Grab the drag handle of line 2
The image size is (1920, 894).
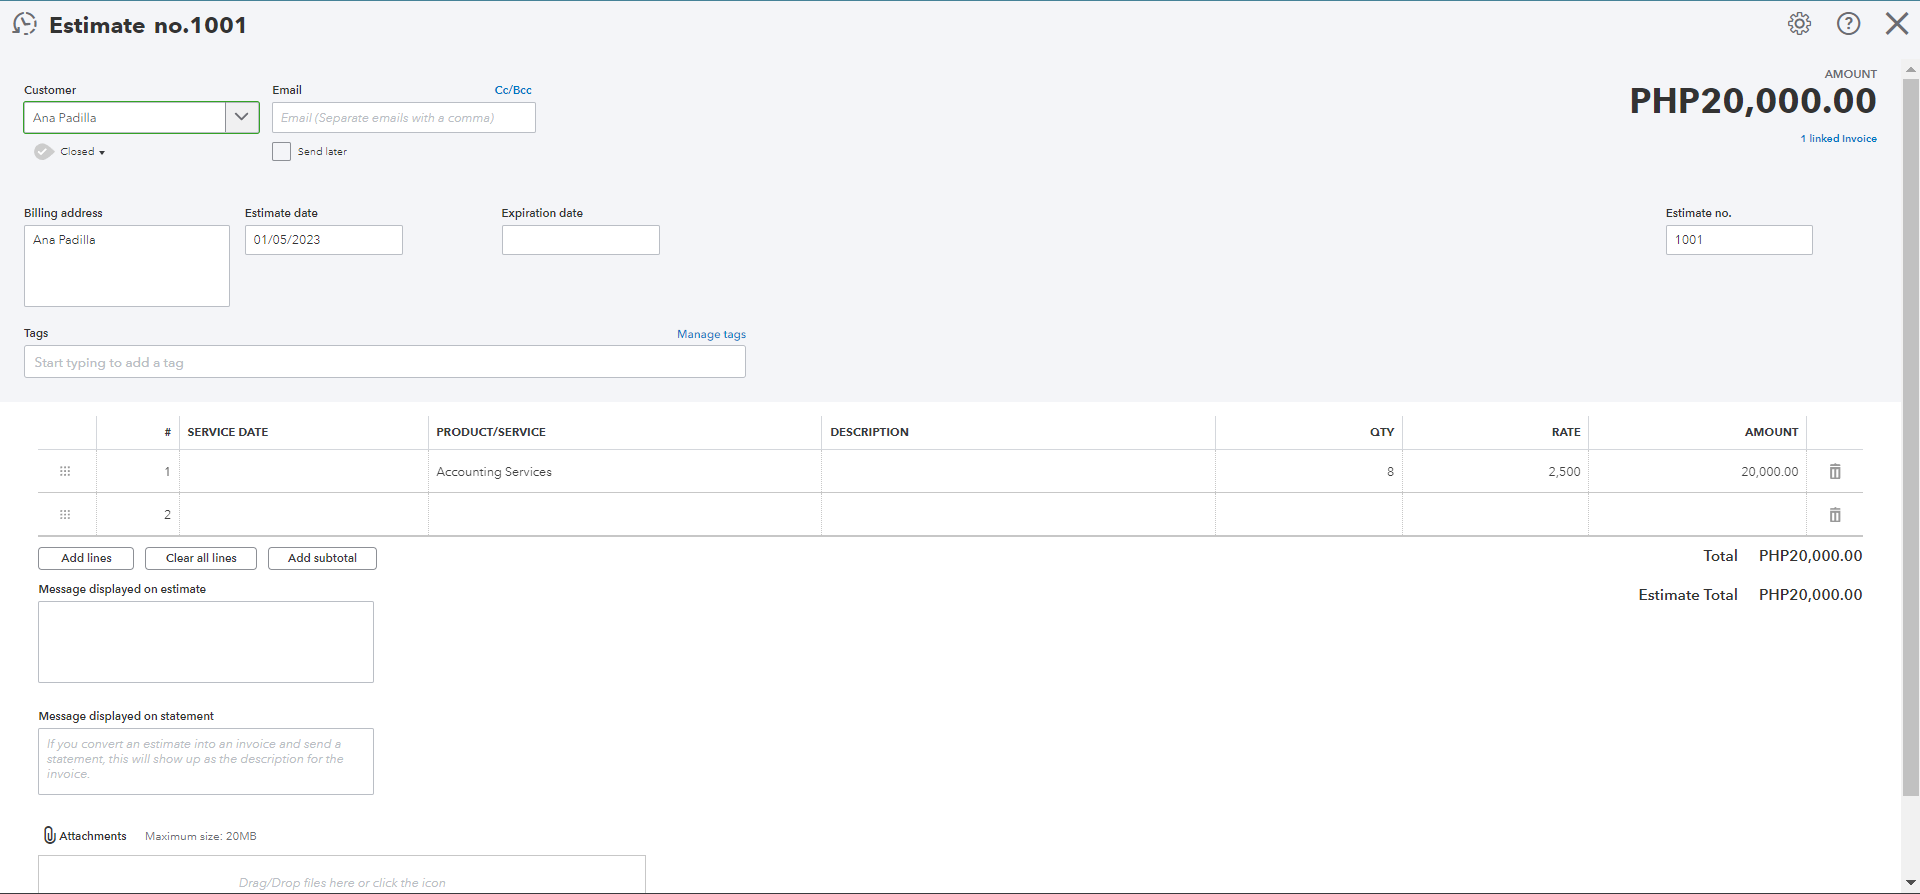(65, 515)
